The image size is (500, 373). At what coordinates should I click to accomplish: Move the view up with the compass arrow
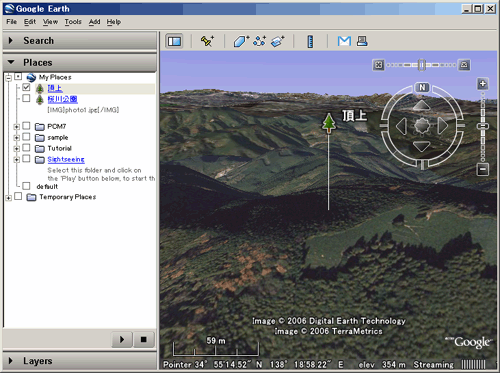[x=422, y=105]
